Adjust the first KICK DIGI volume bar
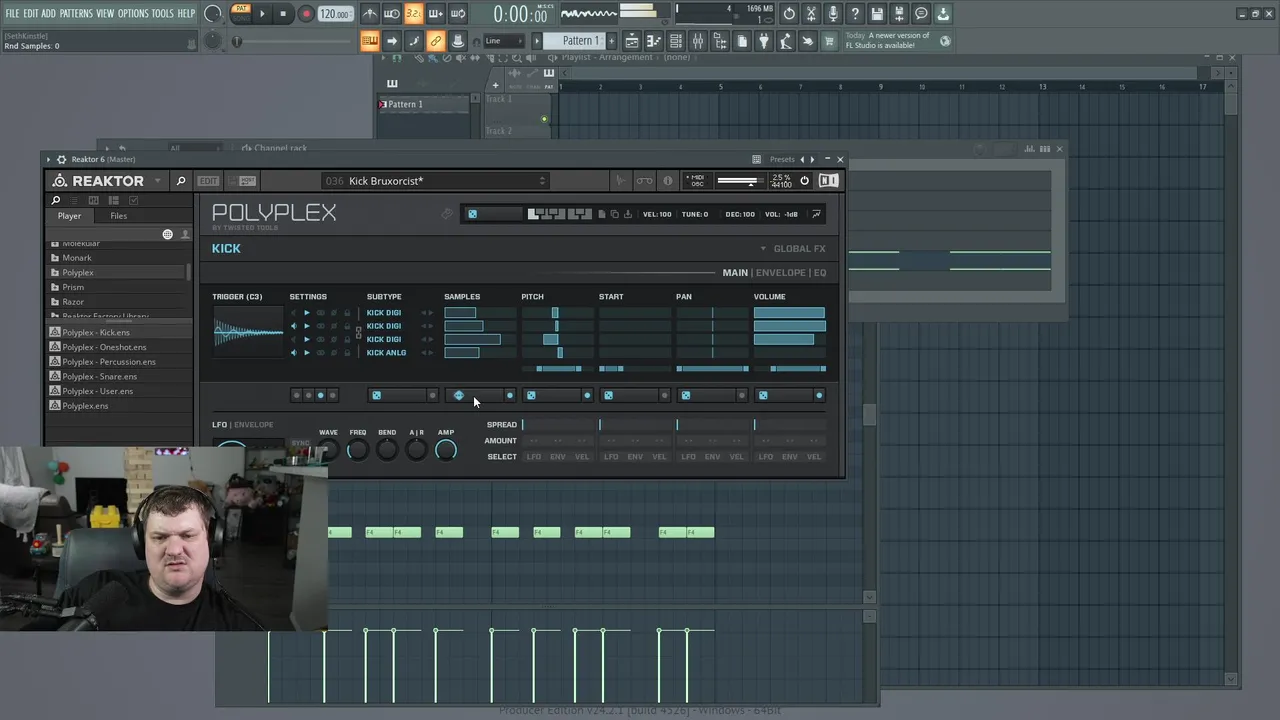Screen dimensions: 1280x720 (790, 313)
